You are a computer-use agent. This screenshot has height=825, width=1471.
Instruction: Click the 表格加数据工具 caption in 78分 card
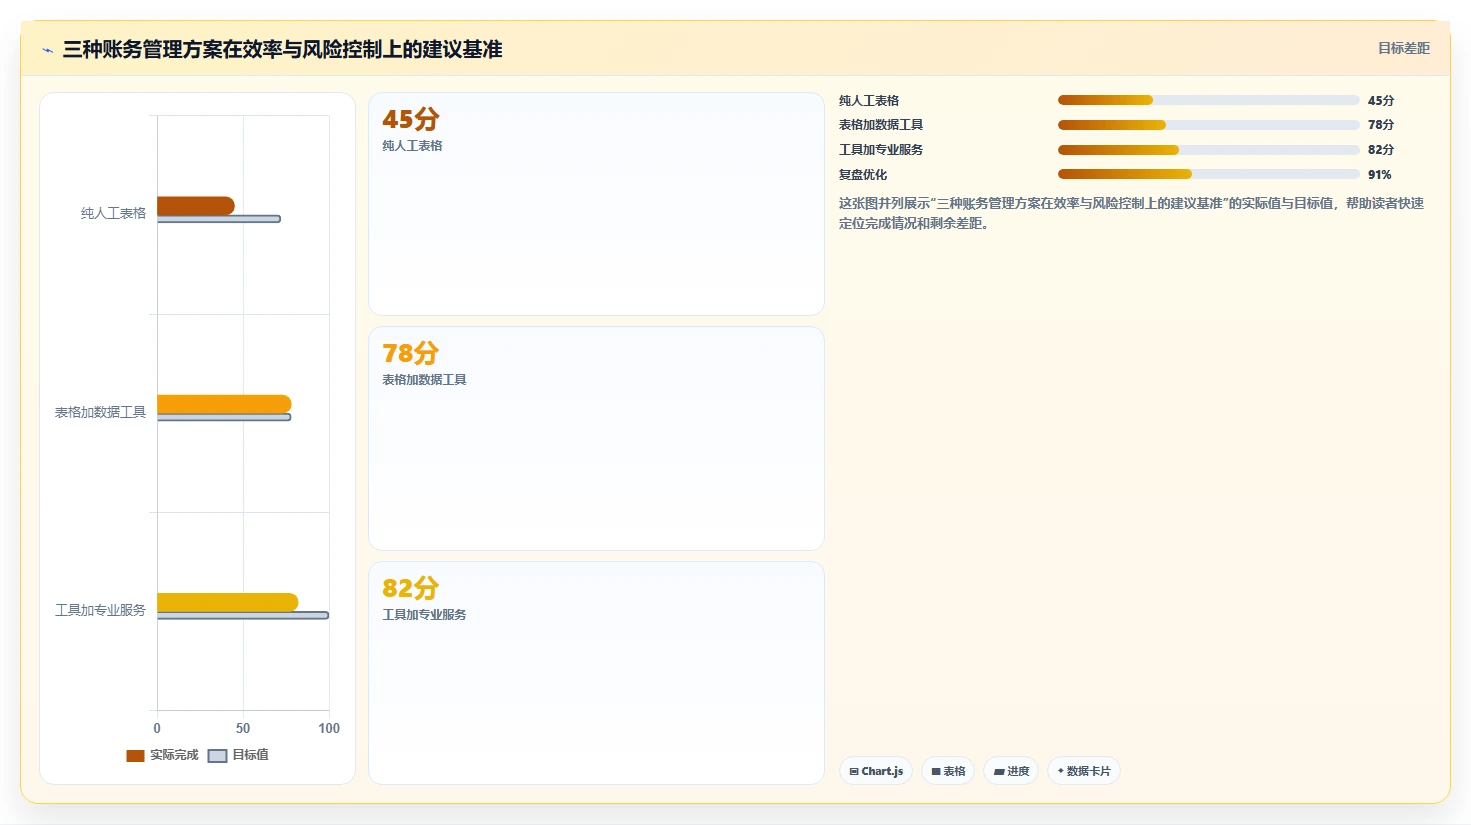[424, 380]
